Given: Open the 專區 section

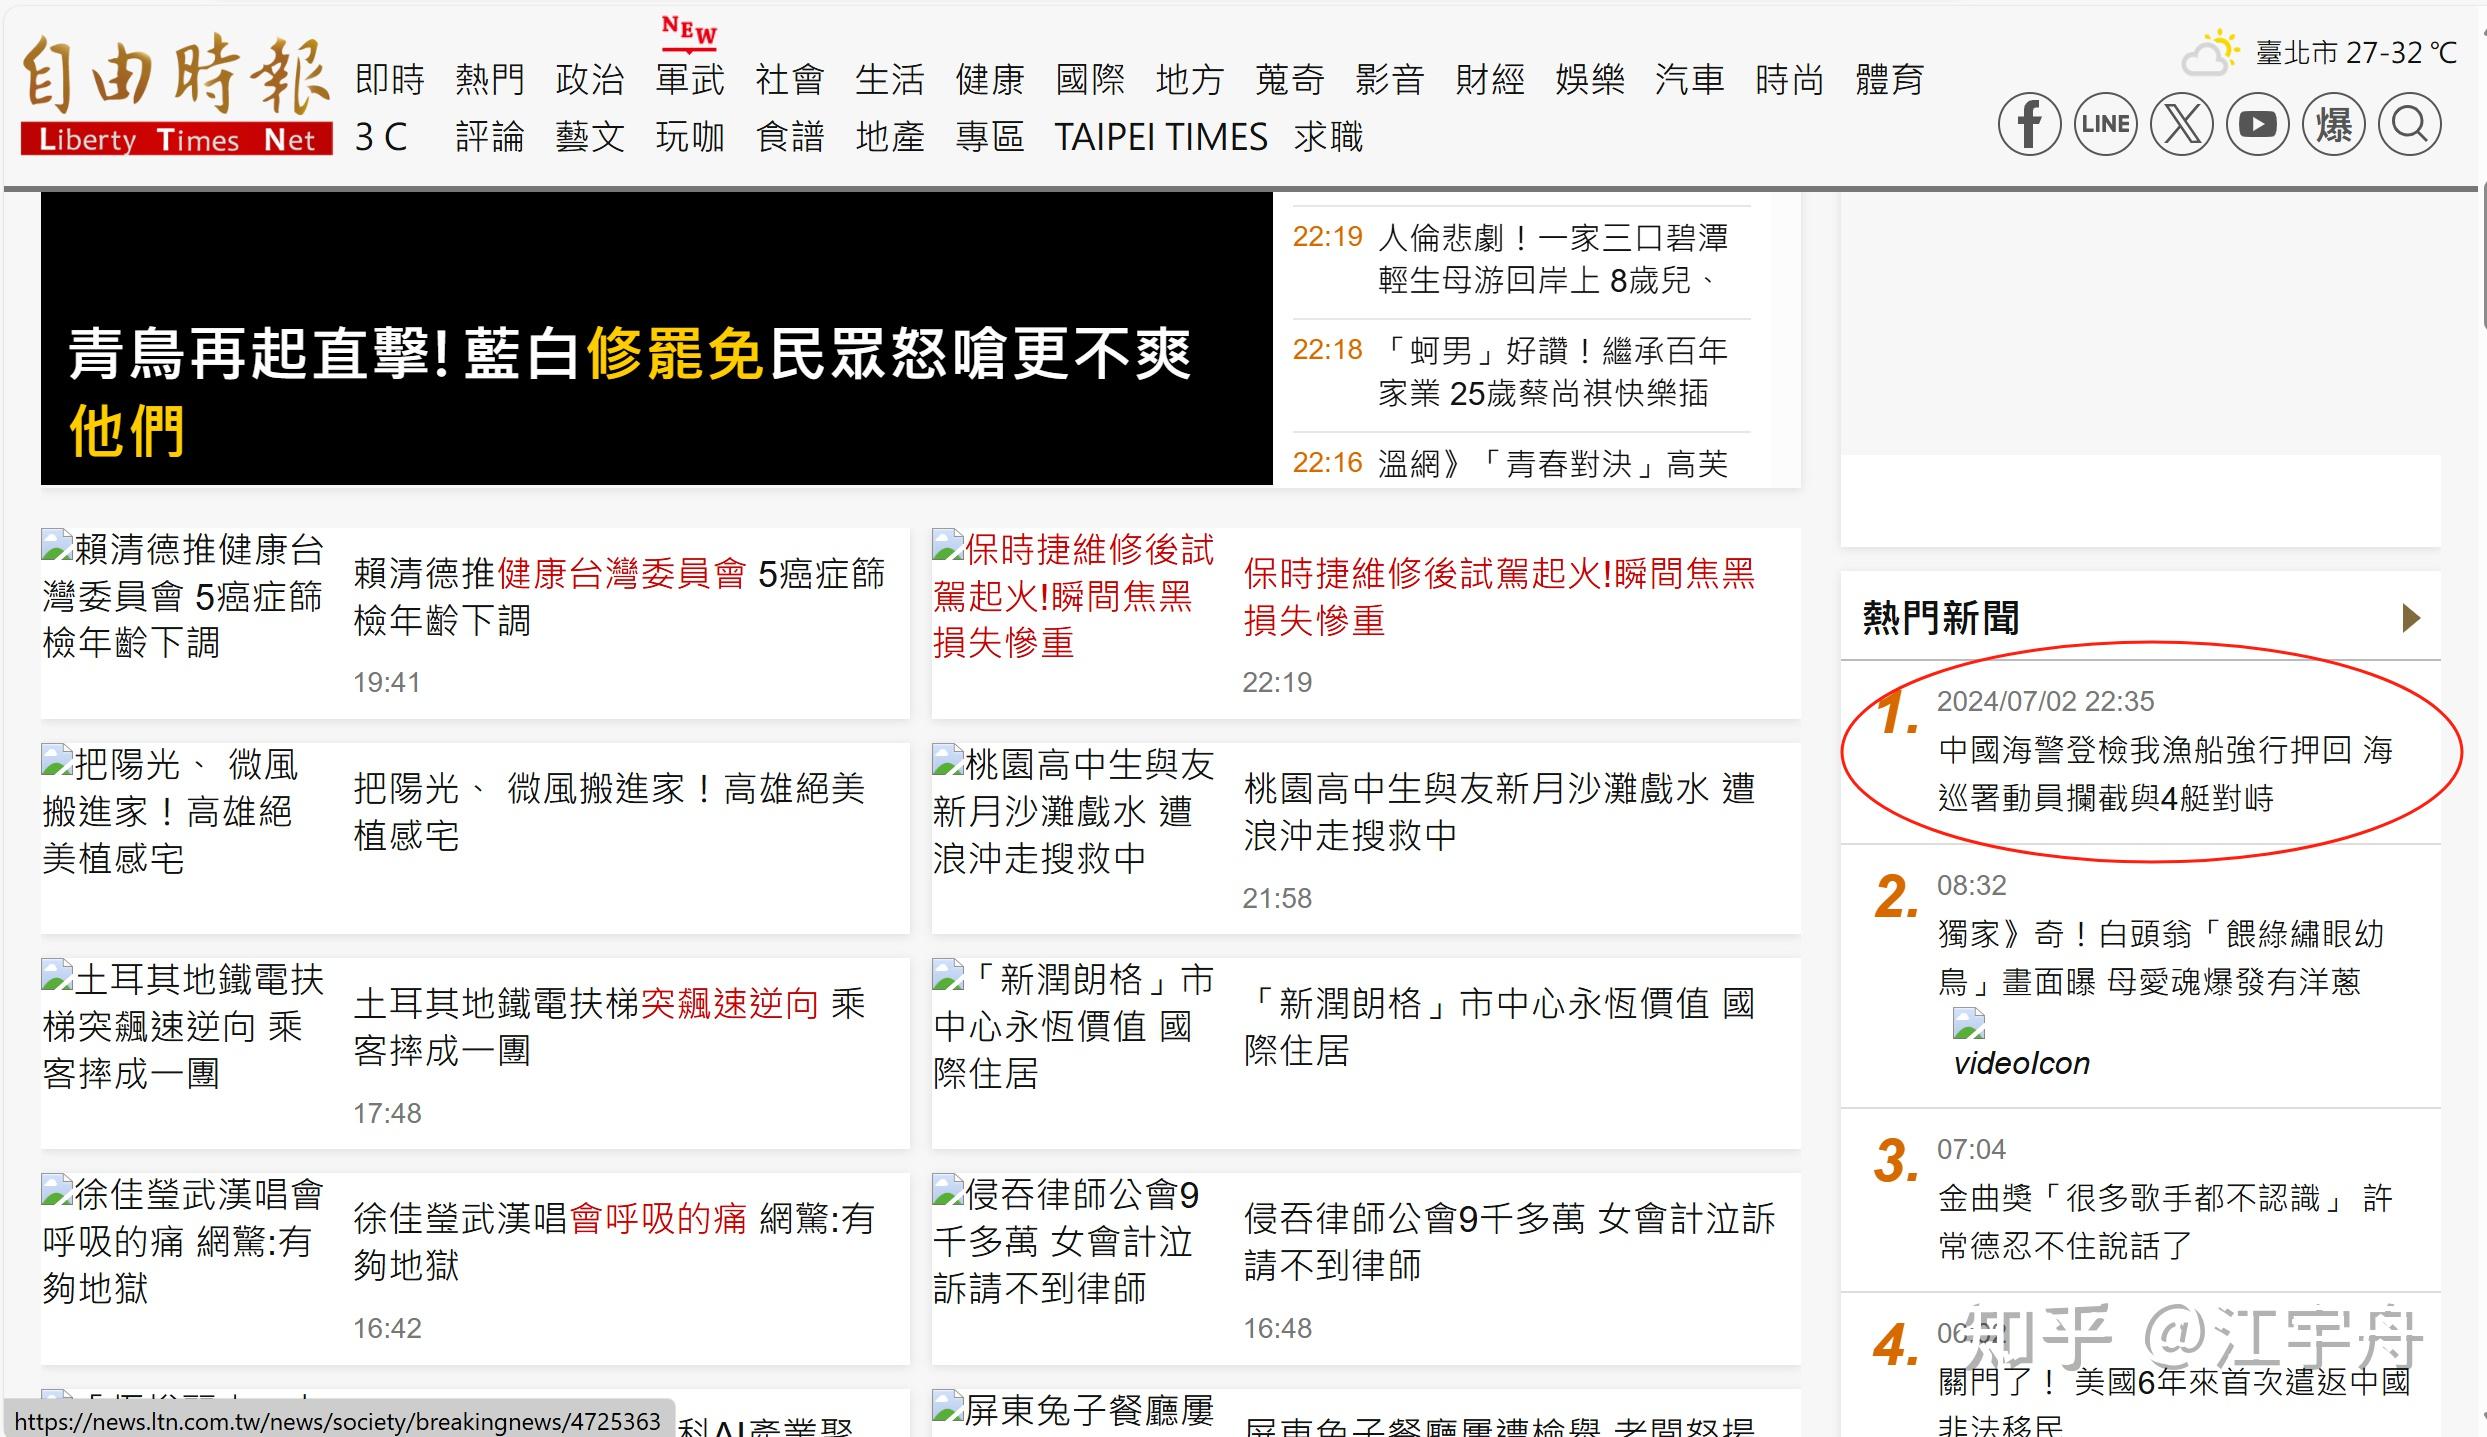Looking at the screenshot, I should point(990,137).
